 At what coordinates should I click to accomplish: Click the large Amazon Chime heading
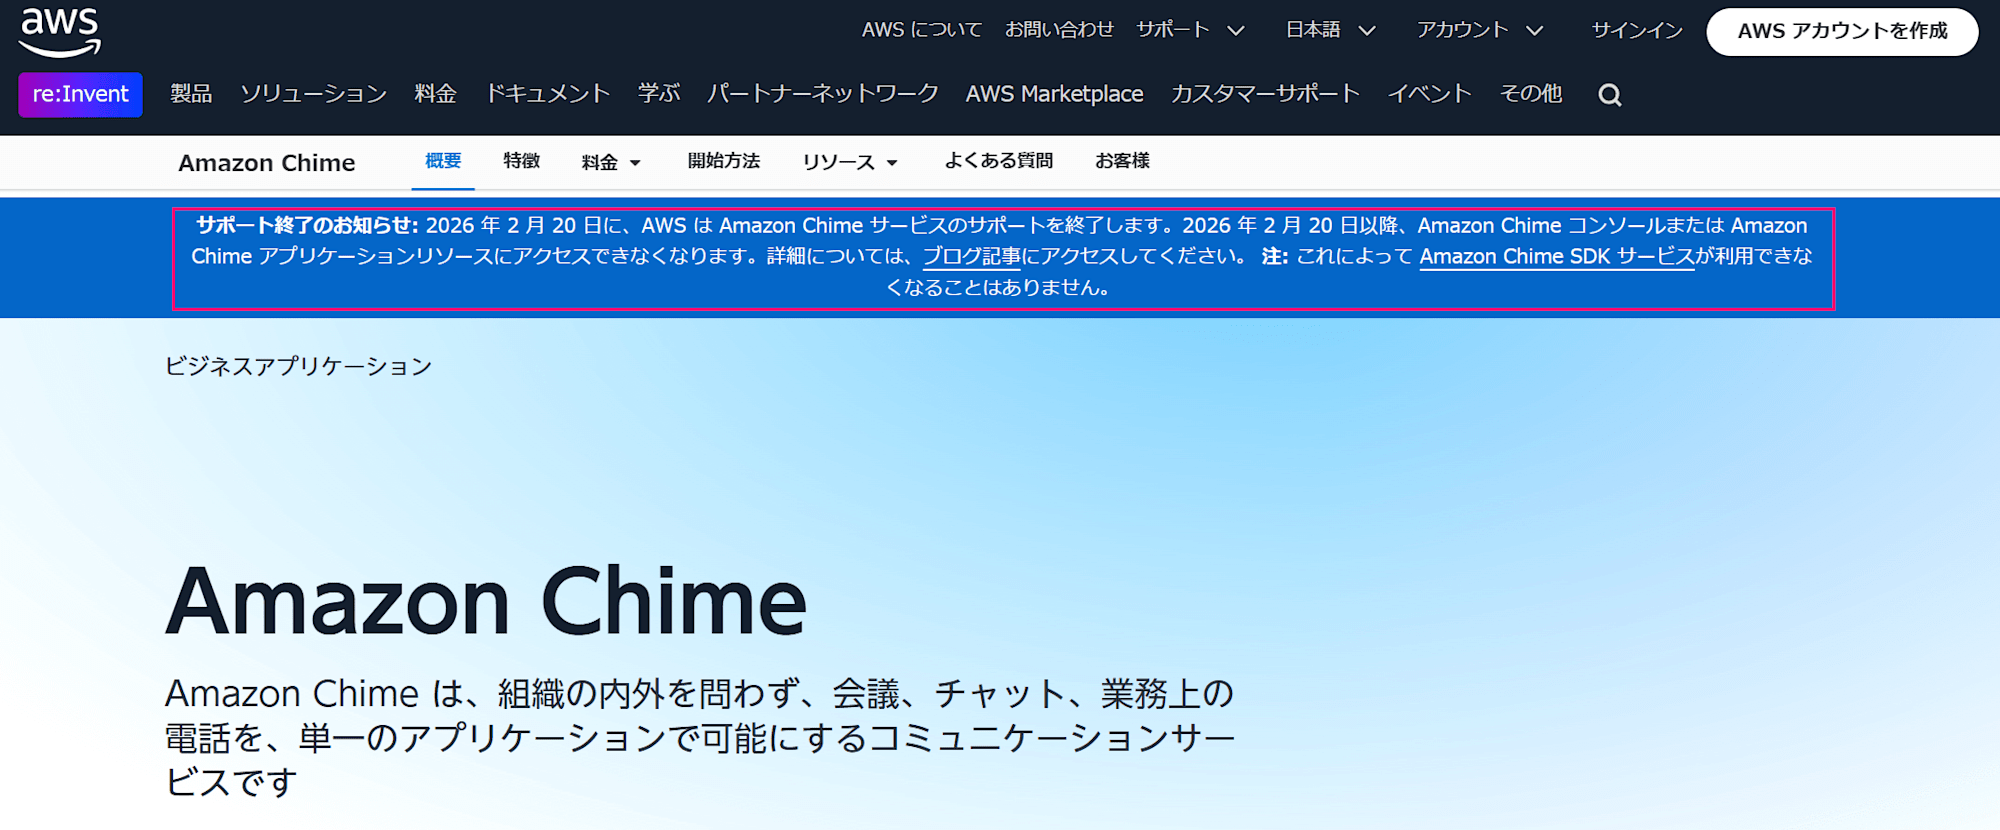486,601
